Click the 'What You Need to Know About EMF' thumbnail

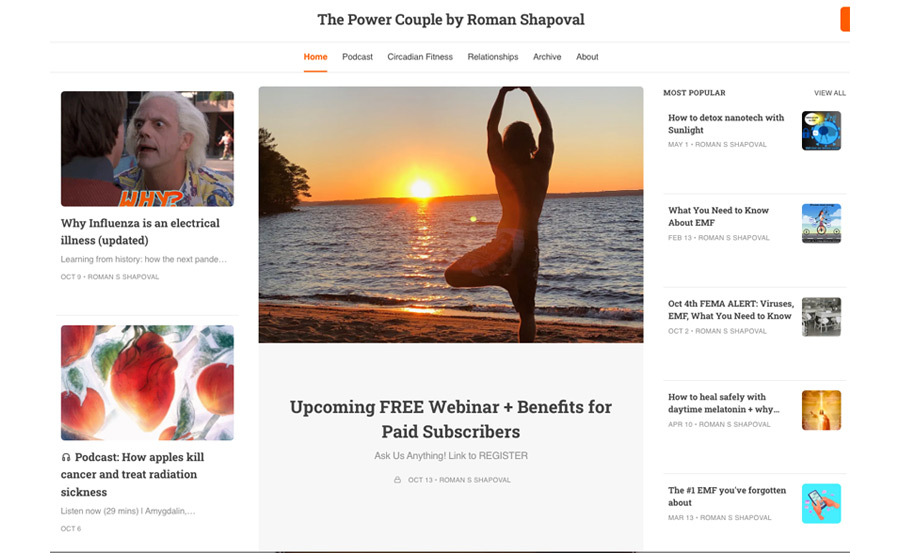(x=821, y=223)
